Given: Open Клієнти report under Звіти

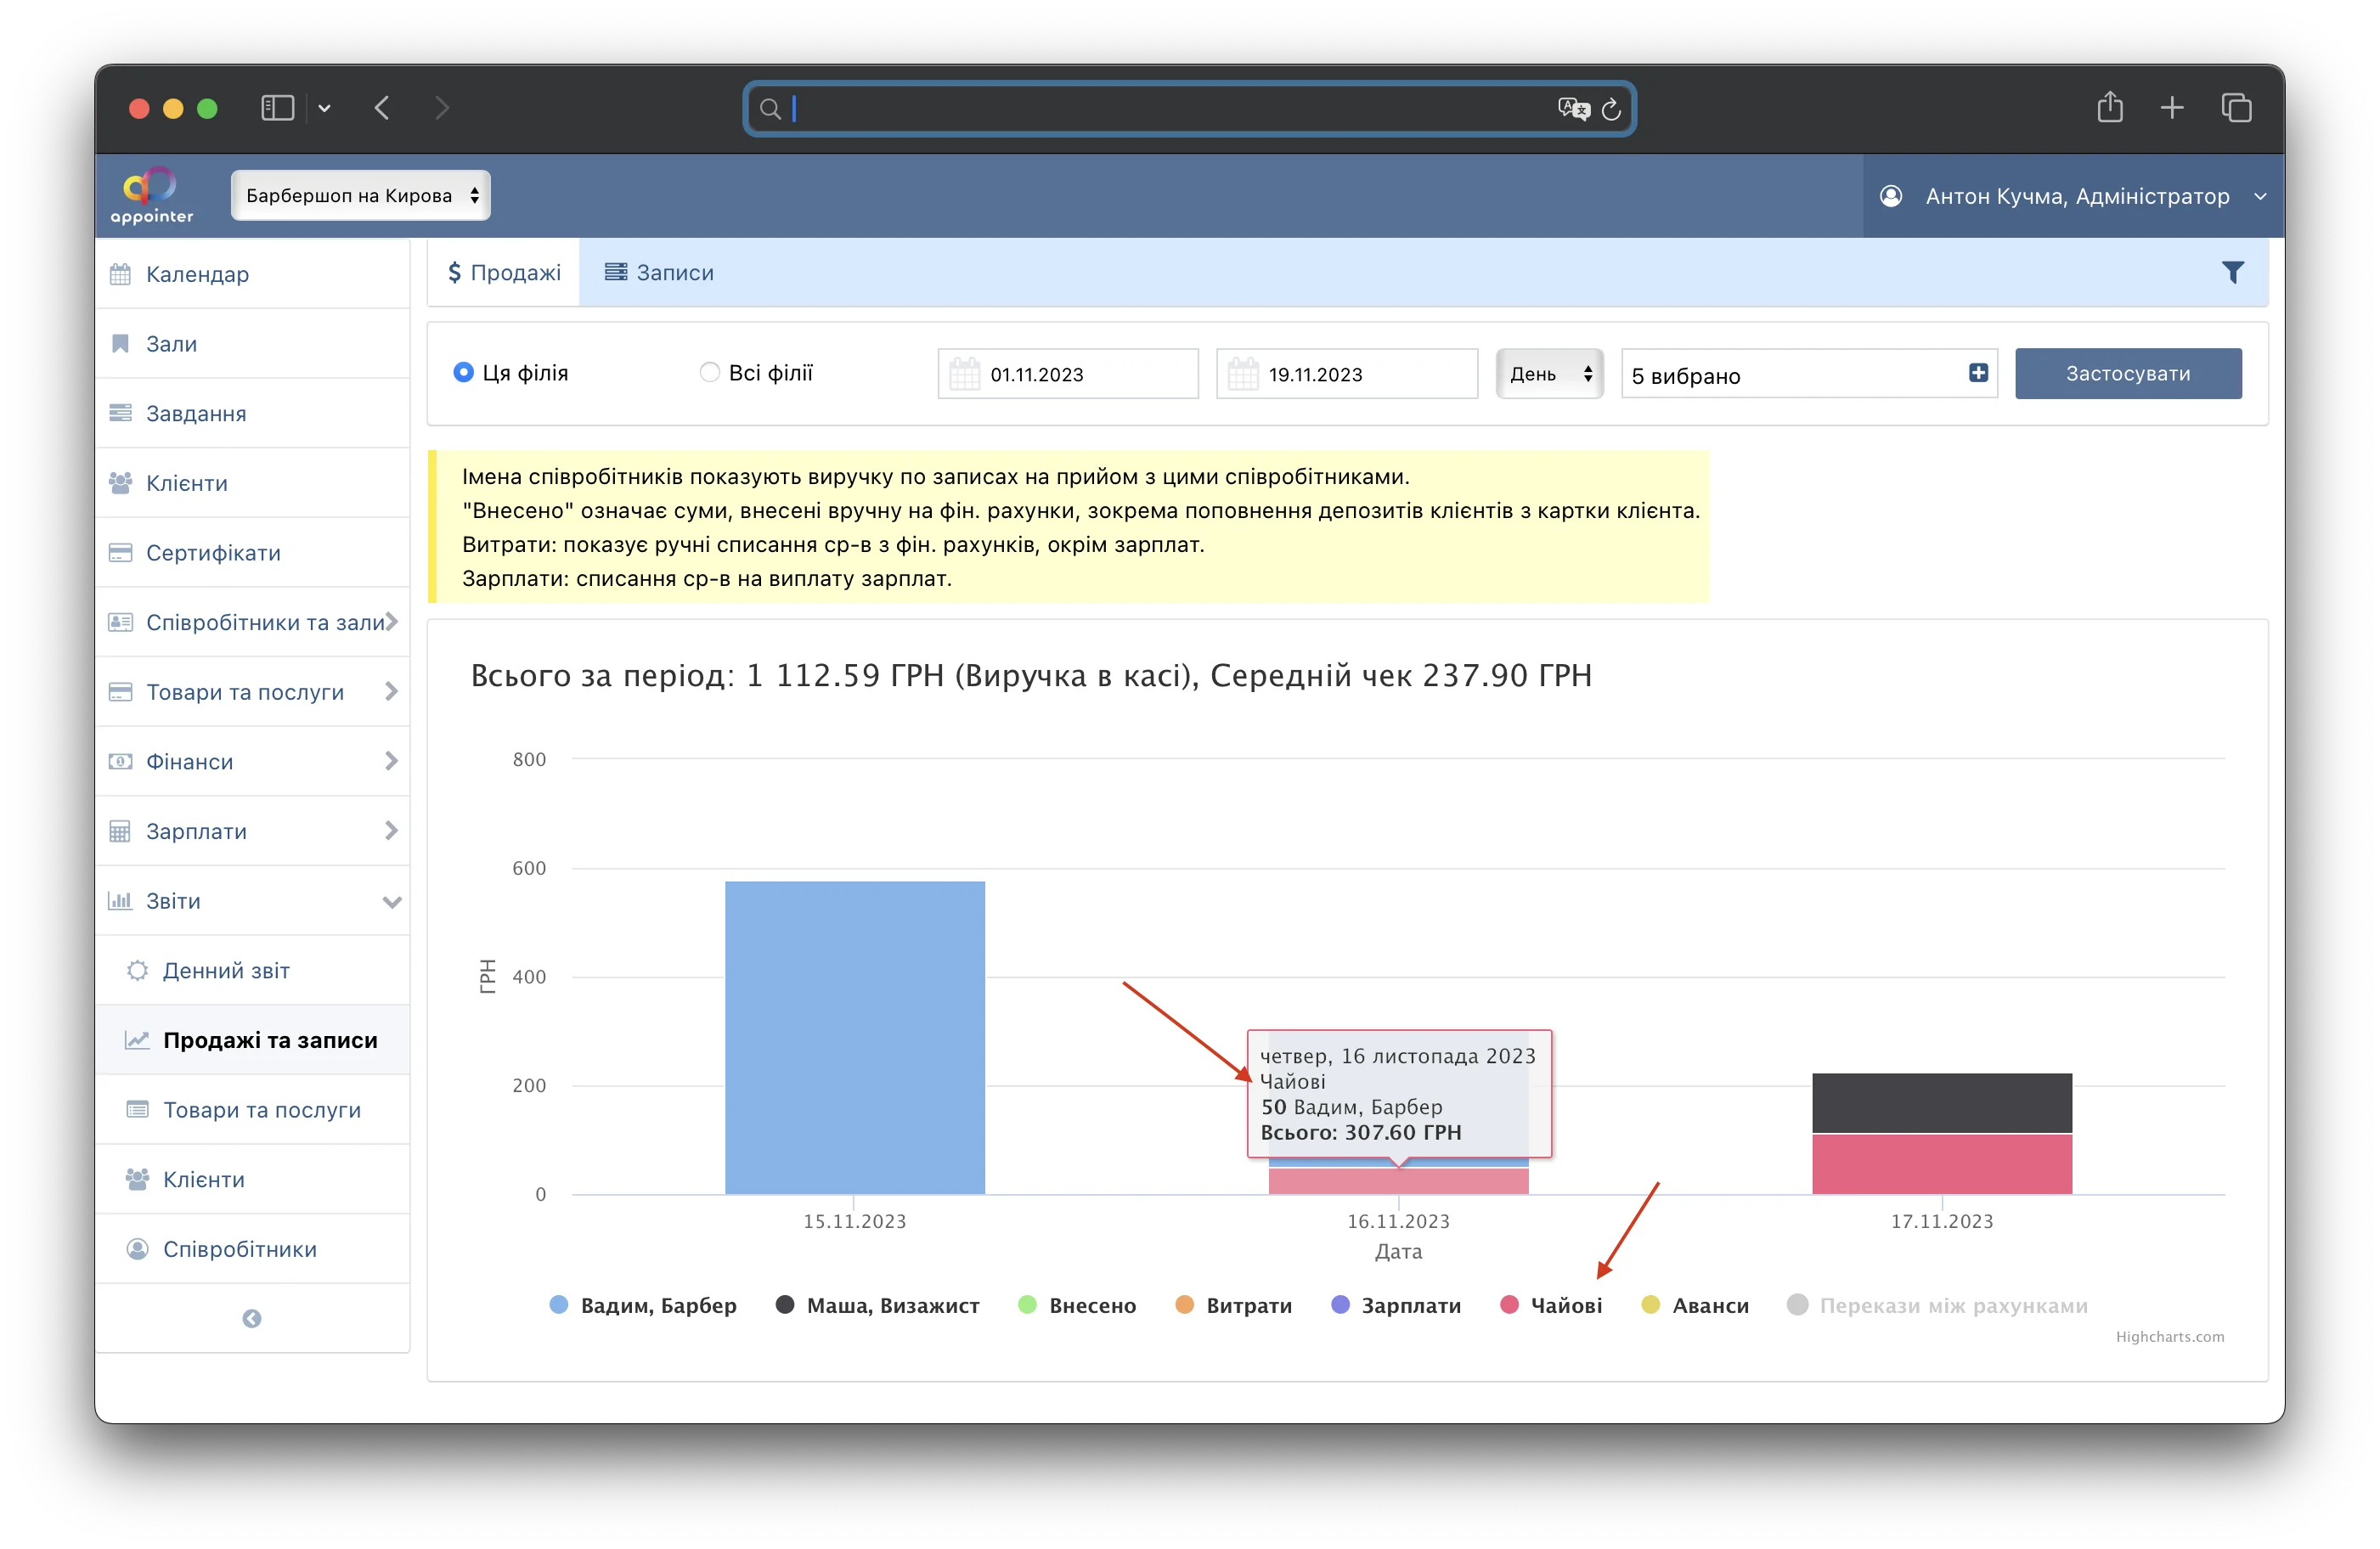Looking at the screenshot, I should (x=252, y=1179).
